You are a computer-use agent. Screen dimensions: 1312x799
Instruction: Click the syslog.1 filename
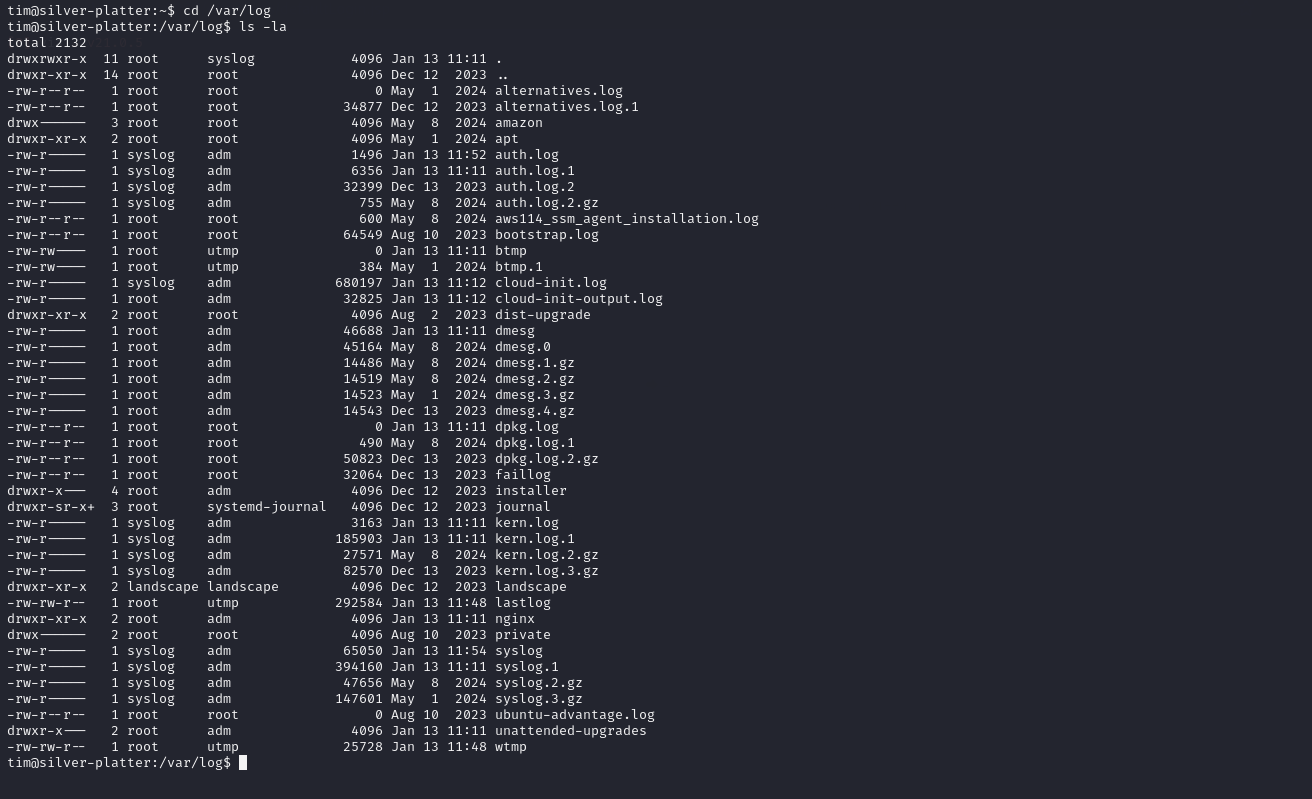[x=527, y=667]
